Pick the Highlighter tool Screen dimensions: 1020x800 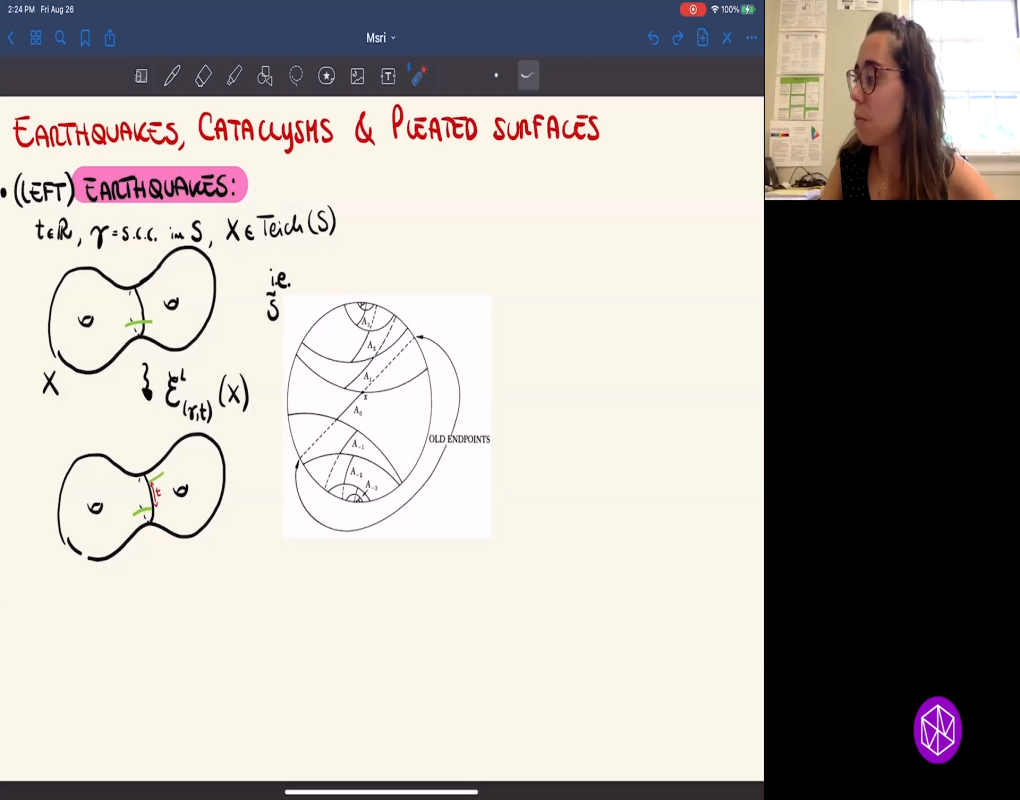click(234, 76)
